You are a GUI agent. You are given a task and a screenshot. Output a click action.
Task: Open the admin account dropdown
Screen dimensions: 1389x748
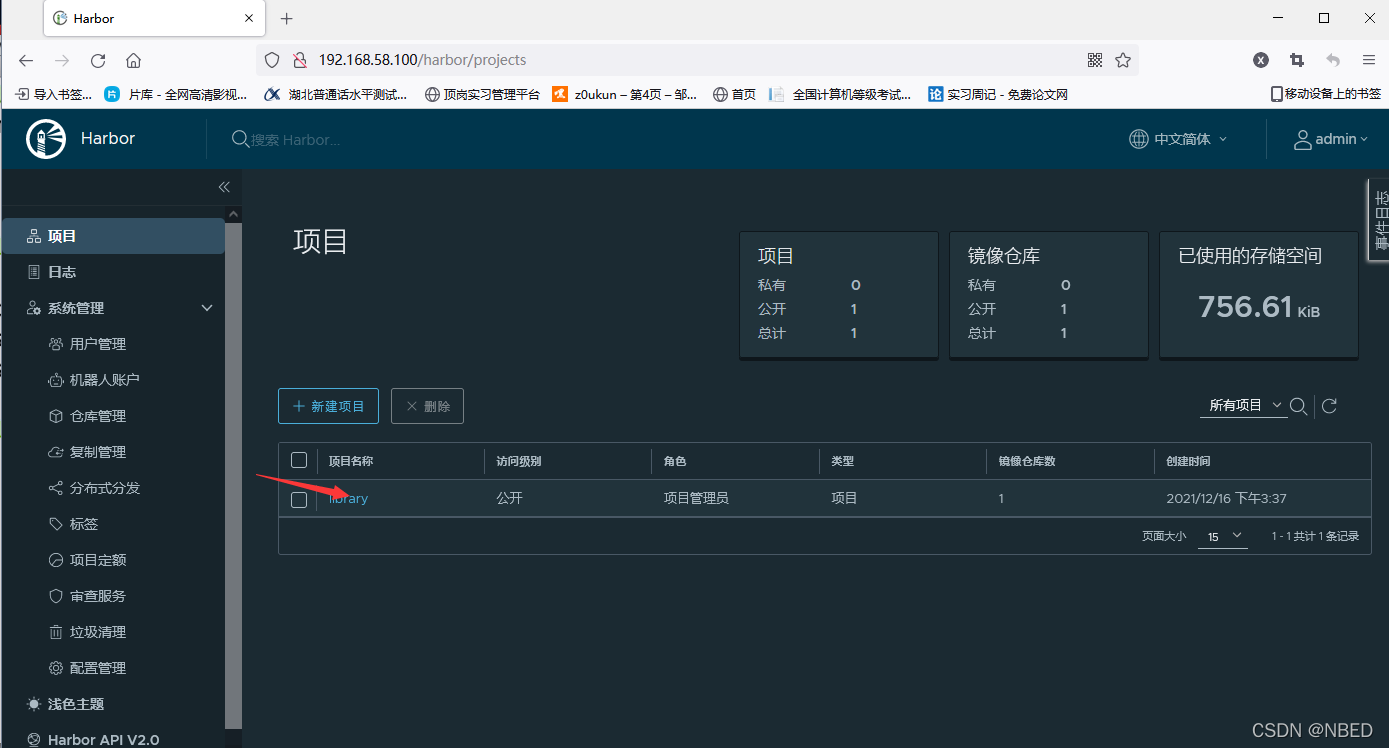(x=1330, y=139)
